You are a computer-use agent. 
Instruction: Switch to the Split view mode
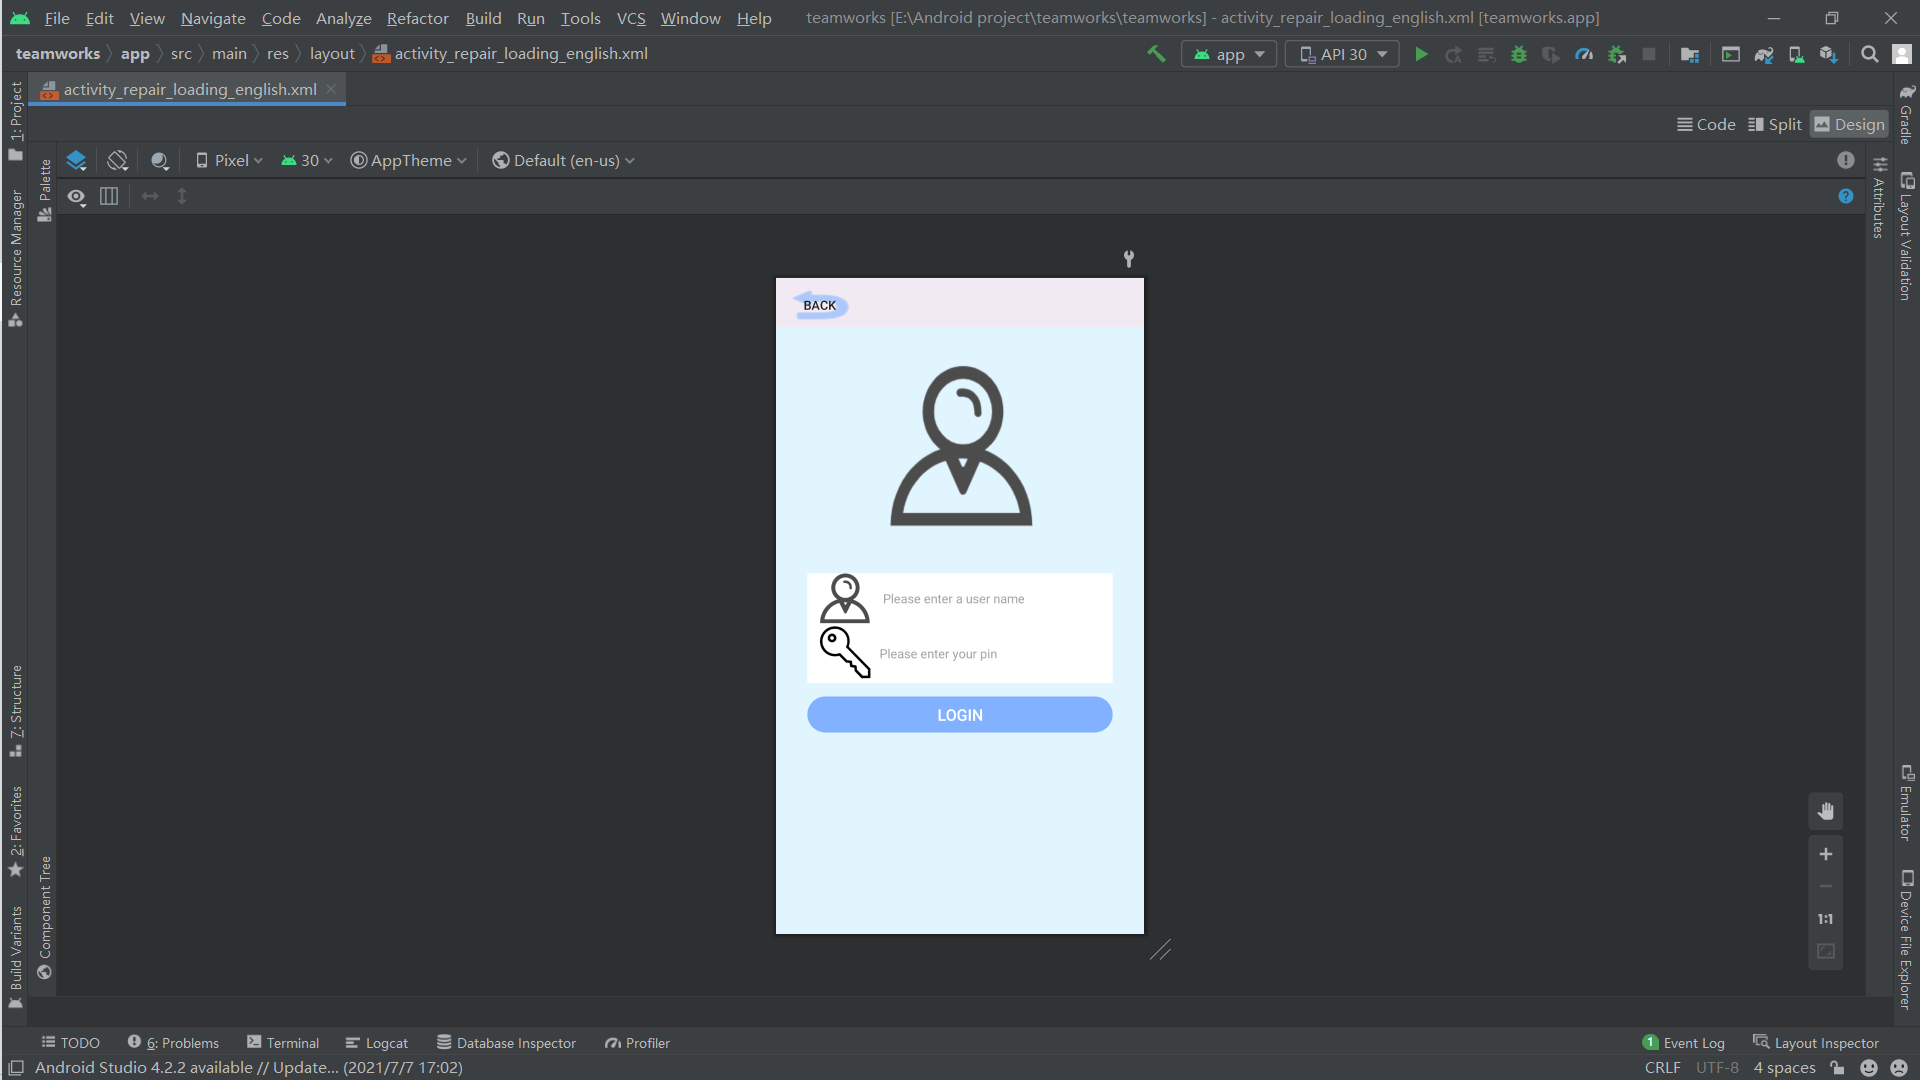[x=1774, y=124]
